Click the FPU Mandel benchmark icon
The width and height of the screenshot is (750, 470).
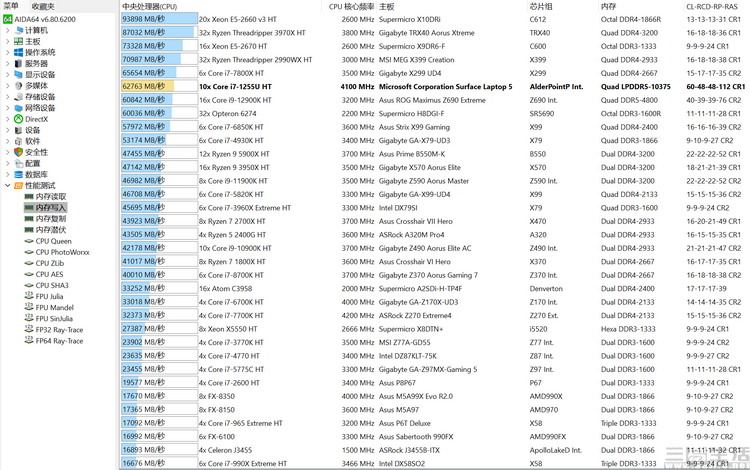click(x=29, y=307)
